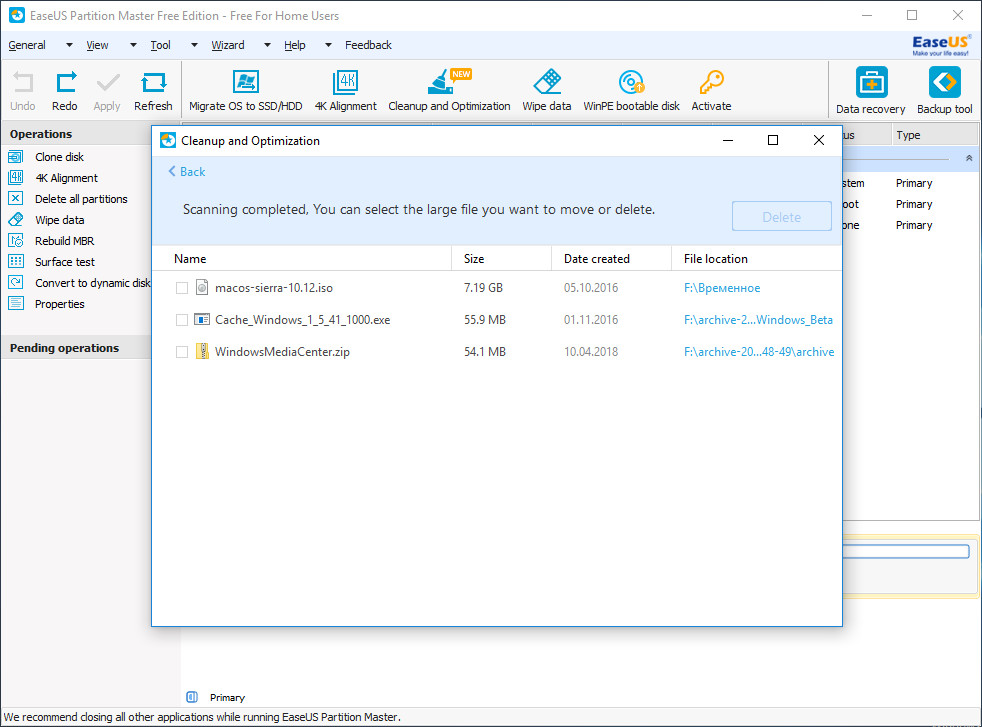Click the EaseUS logo in menu bar

point(941,45)
